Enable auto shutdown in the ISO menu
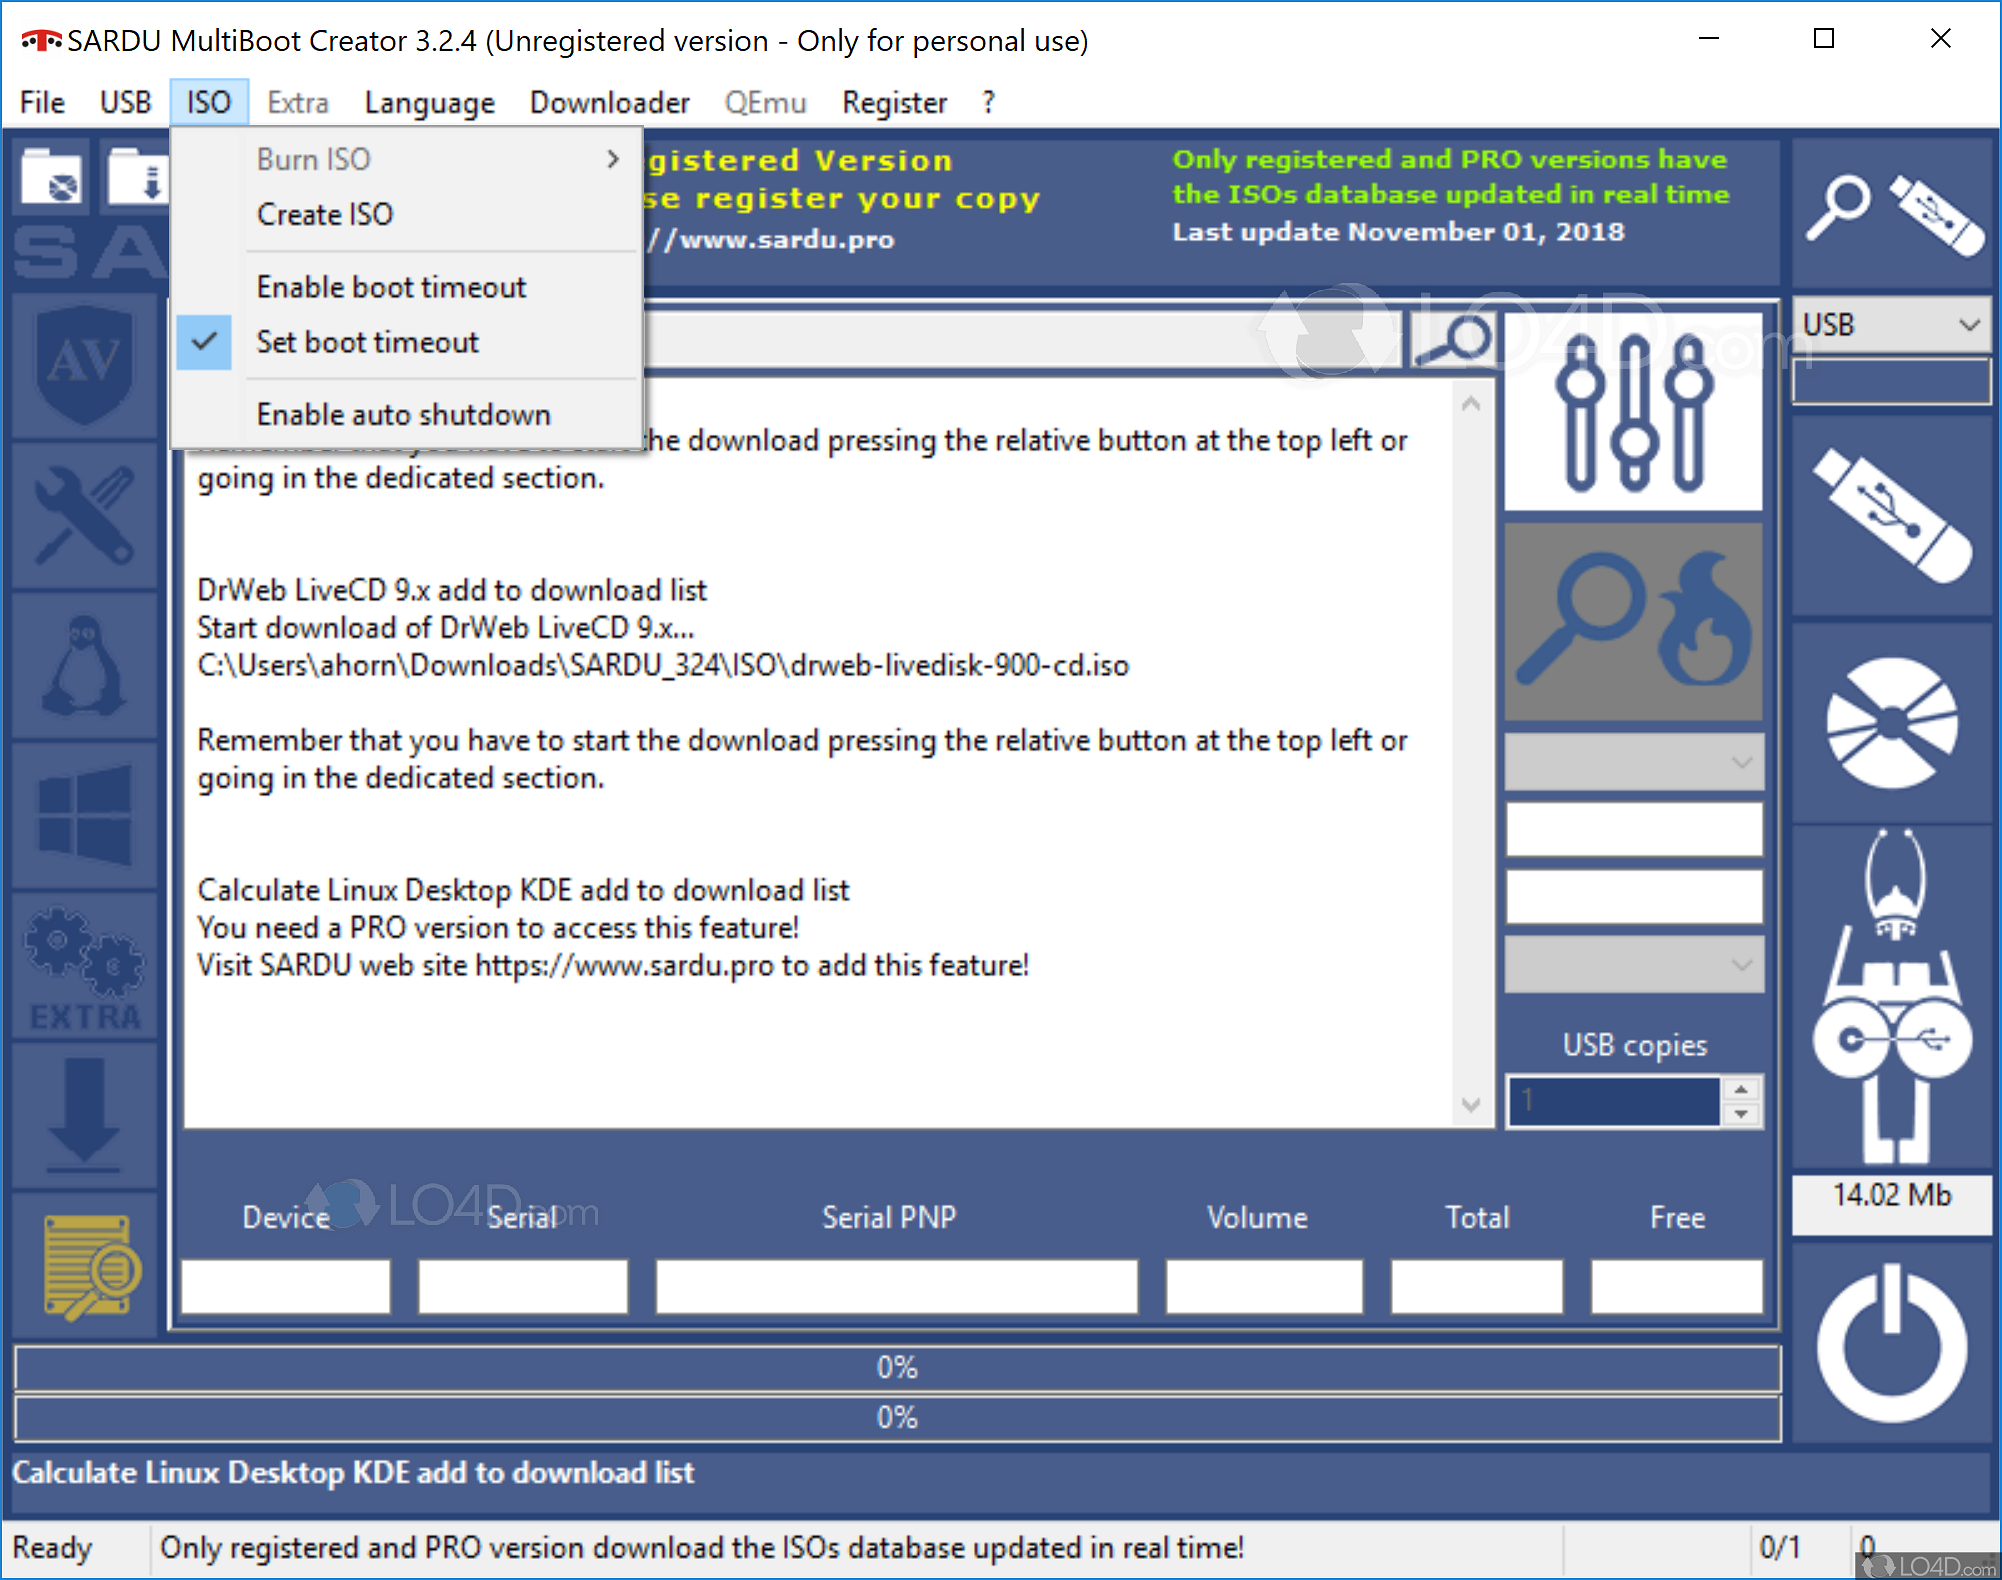The width and height of the screenshot is (2002, 1580). (x=403, y=413)
